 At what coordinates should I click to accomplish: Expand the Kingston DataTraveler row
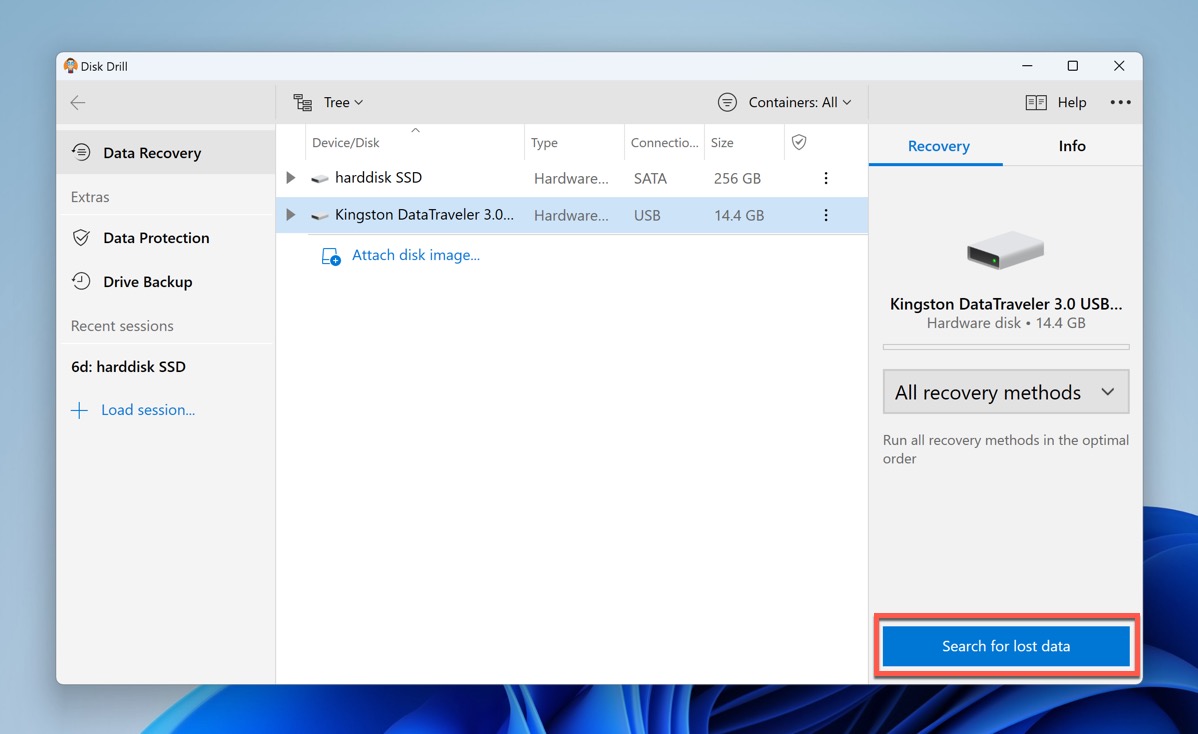(x=290, y=215)
